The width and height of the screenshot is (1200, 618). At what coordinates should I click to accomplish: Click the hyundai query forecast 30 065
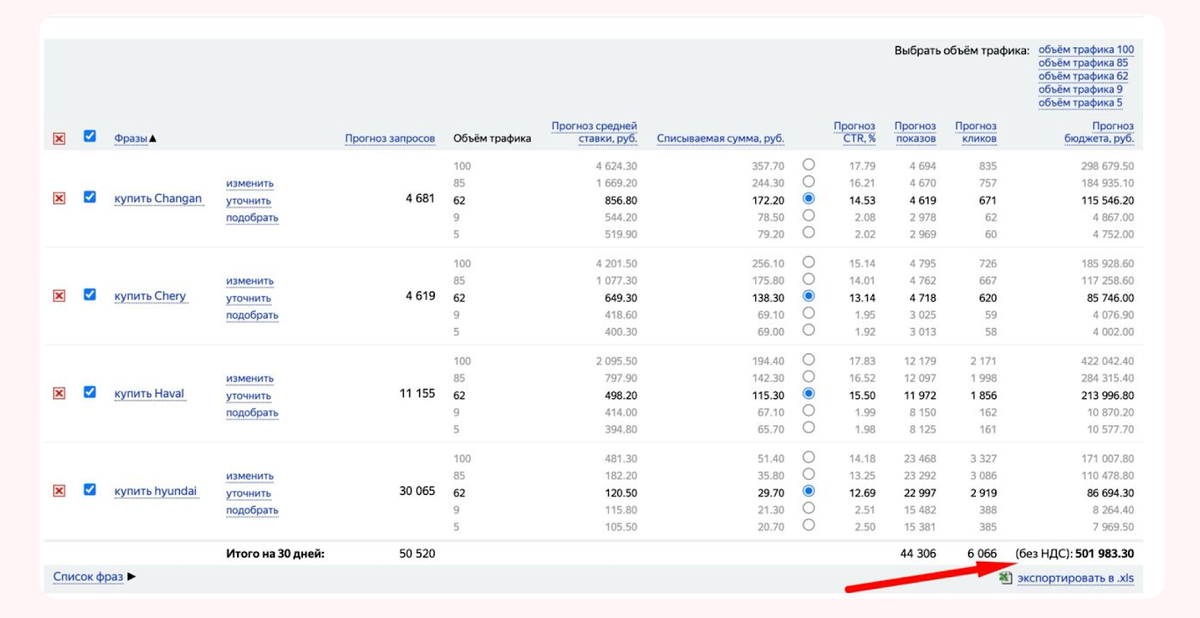coord(417,491)
